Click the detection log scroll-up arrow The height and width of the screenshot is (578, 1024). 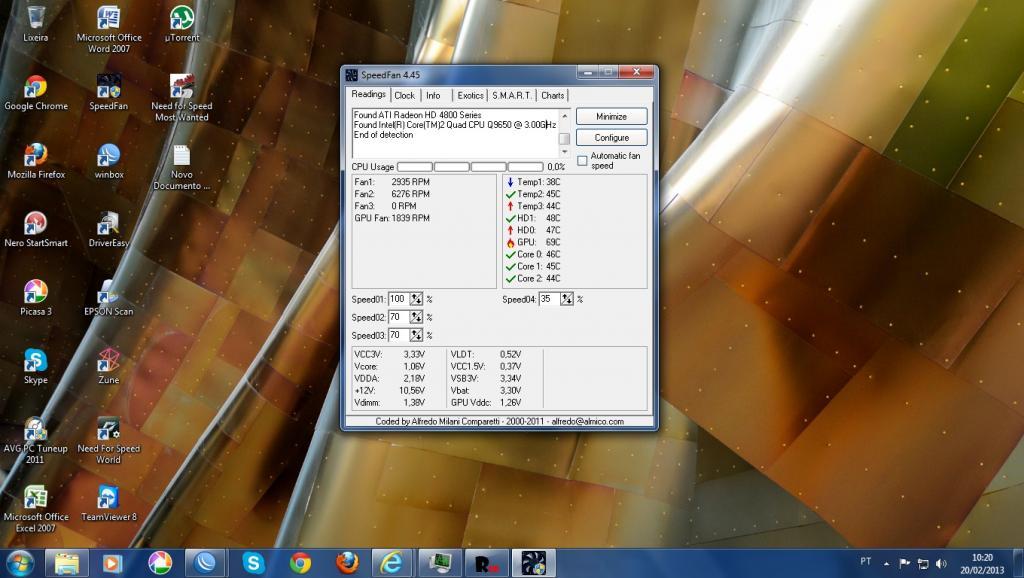click(564, 116)
